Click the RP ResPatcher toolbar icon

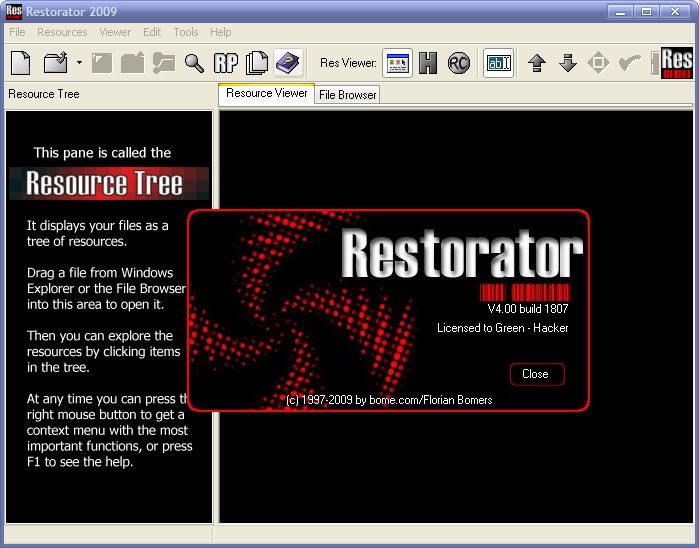click(226, 63)
